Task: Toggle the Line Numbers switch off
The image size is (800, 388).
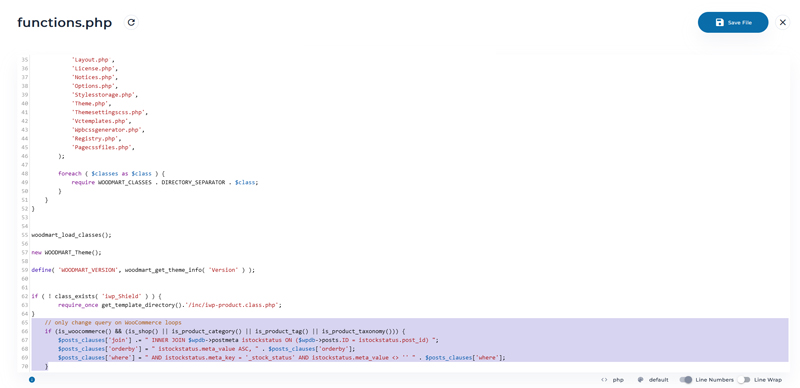Action: coord(686,380)
